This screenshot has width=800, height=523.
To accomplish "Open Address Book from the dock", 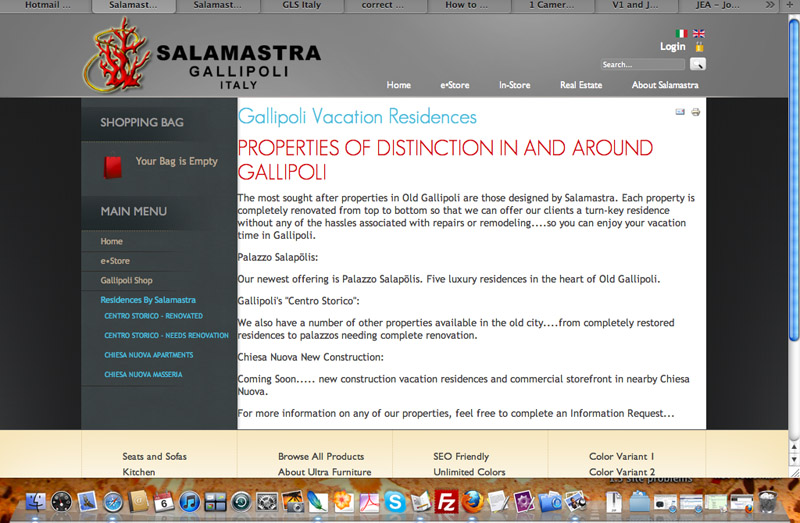I will tap(138, 502).
